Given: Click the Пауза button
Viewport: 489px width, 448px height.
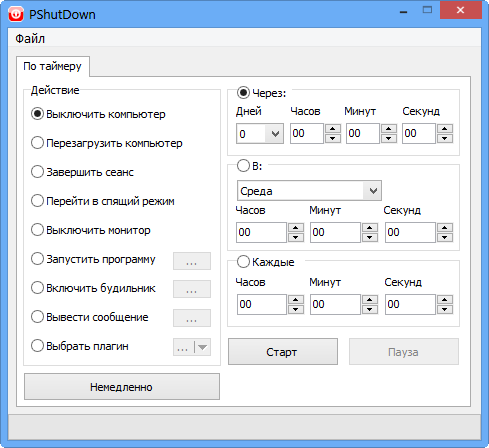Looking at the screenshot, I should pyautogui.click(x=404, y=352).
